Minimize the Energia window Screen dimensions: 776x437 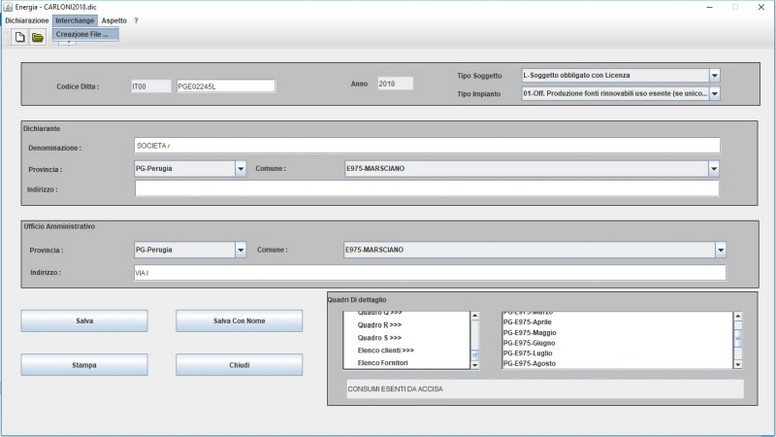click(x=710, y=7)
